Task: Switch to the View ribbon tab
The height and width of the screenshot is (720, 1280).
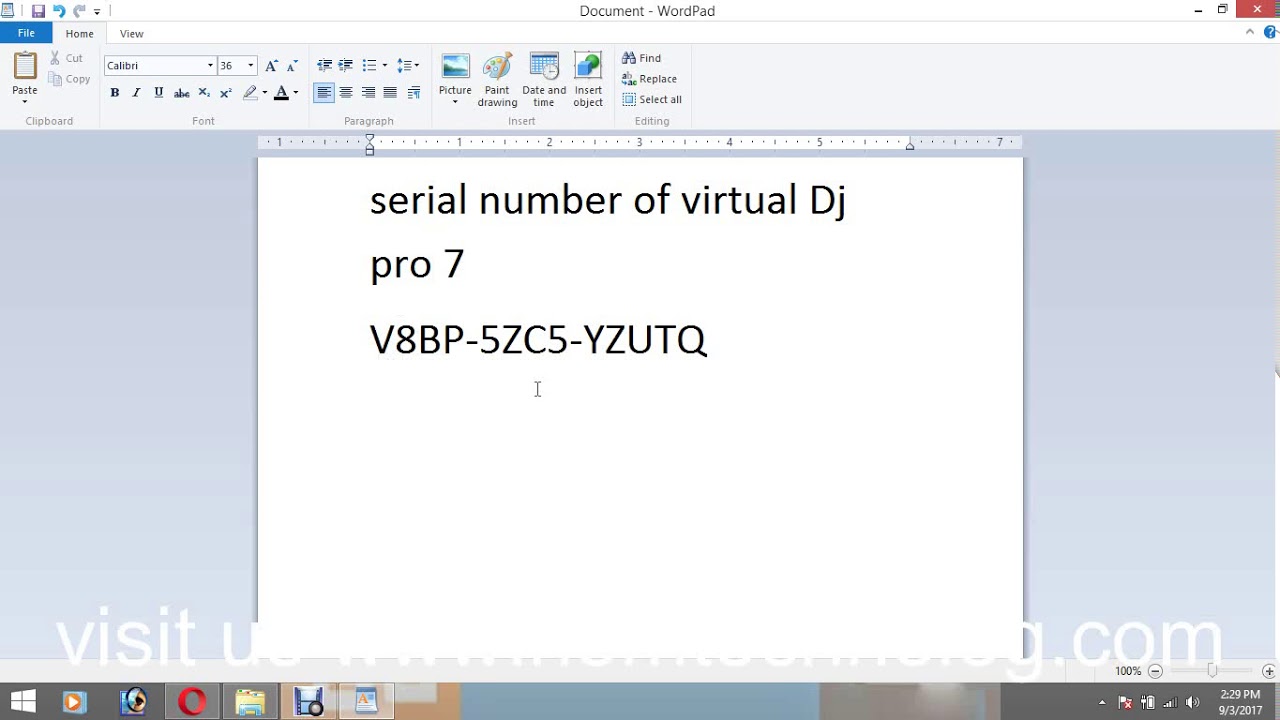Action: pyautogui.click(x=131, y=34)
